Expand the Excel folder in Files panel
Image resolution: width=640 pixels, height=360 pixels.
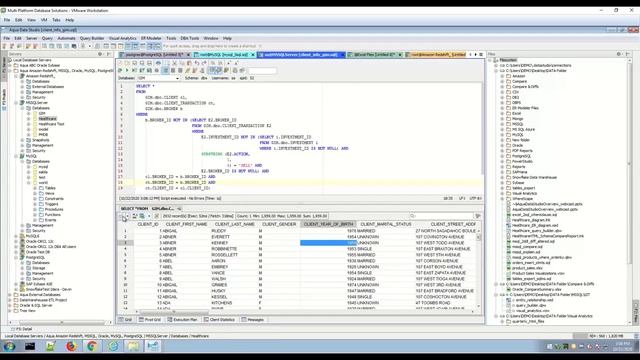click(502, 113)
